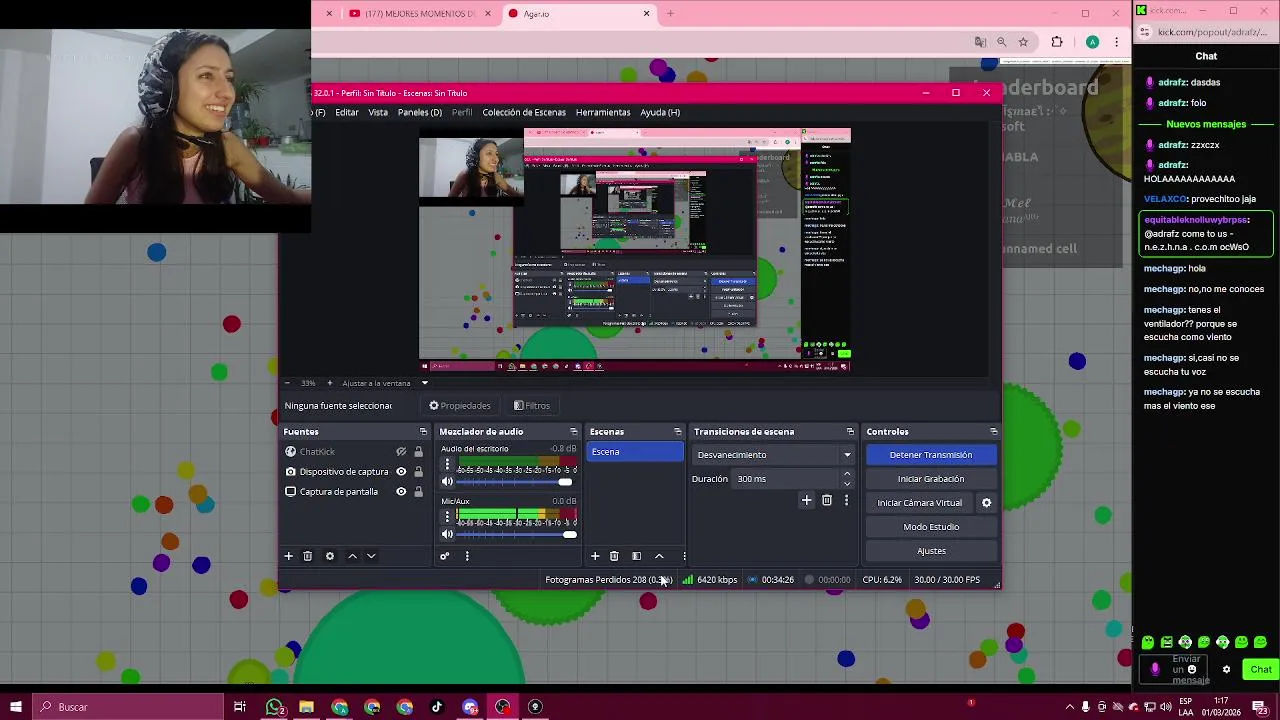Delete scene using Escenas trash icon
Image resolution: width=1280 pixels, height=720 pixels.
pyautogui.click(x=614, y=556)
